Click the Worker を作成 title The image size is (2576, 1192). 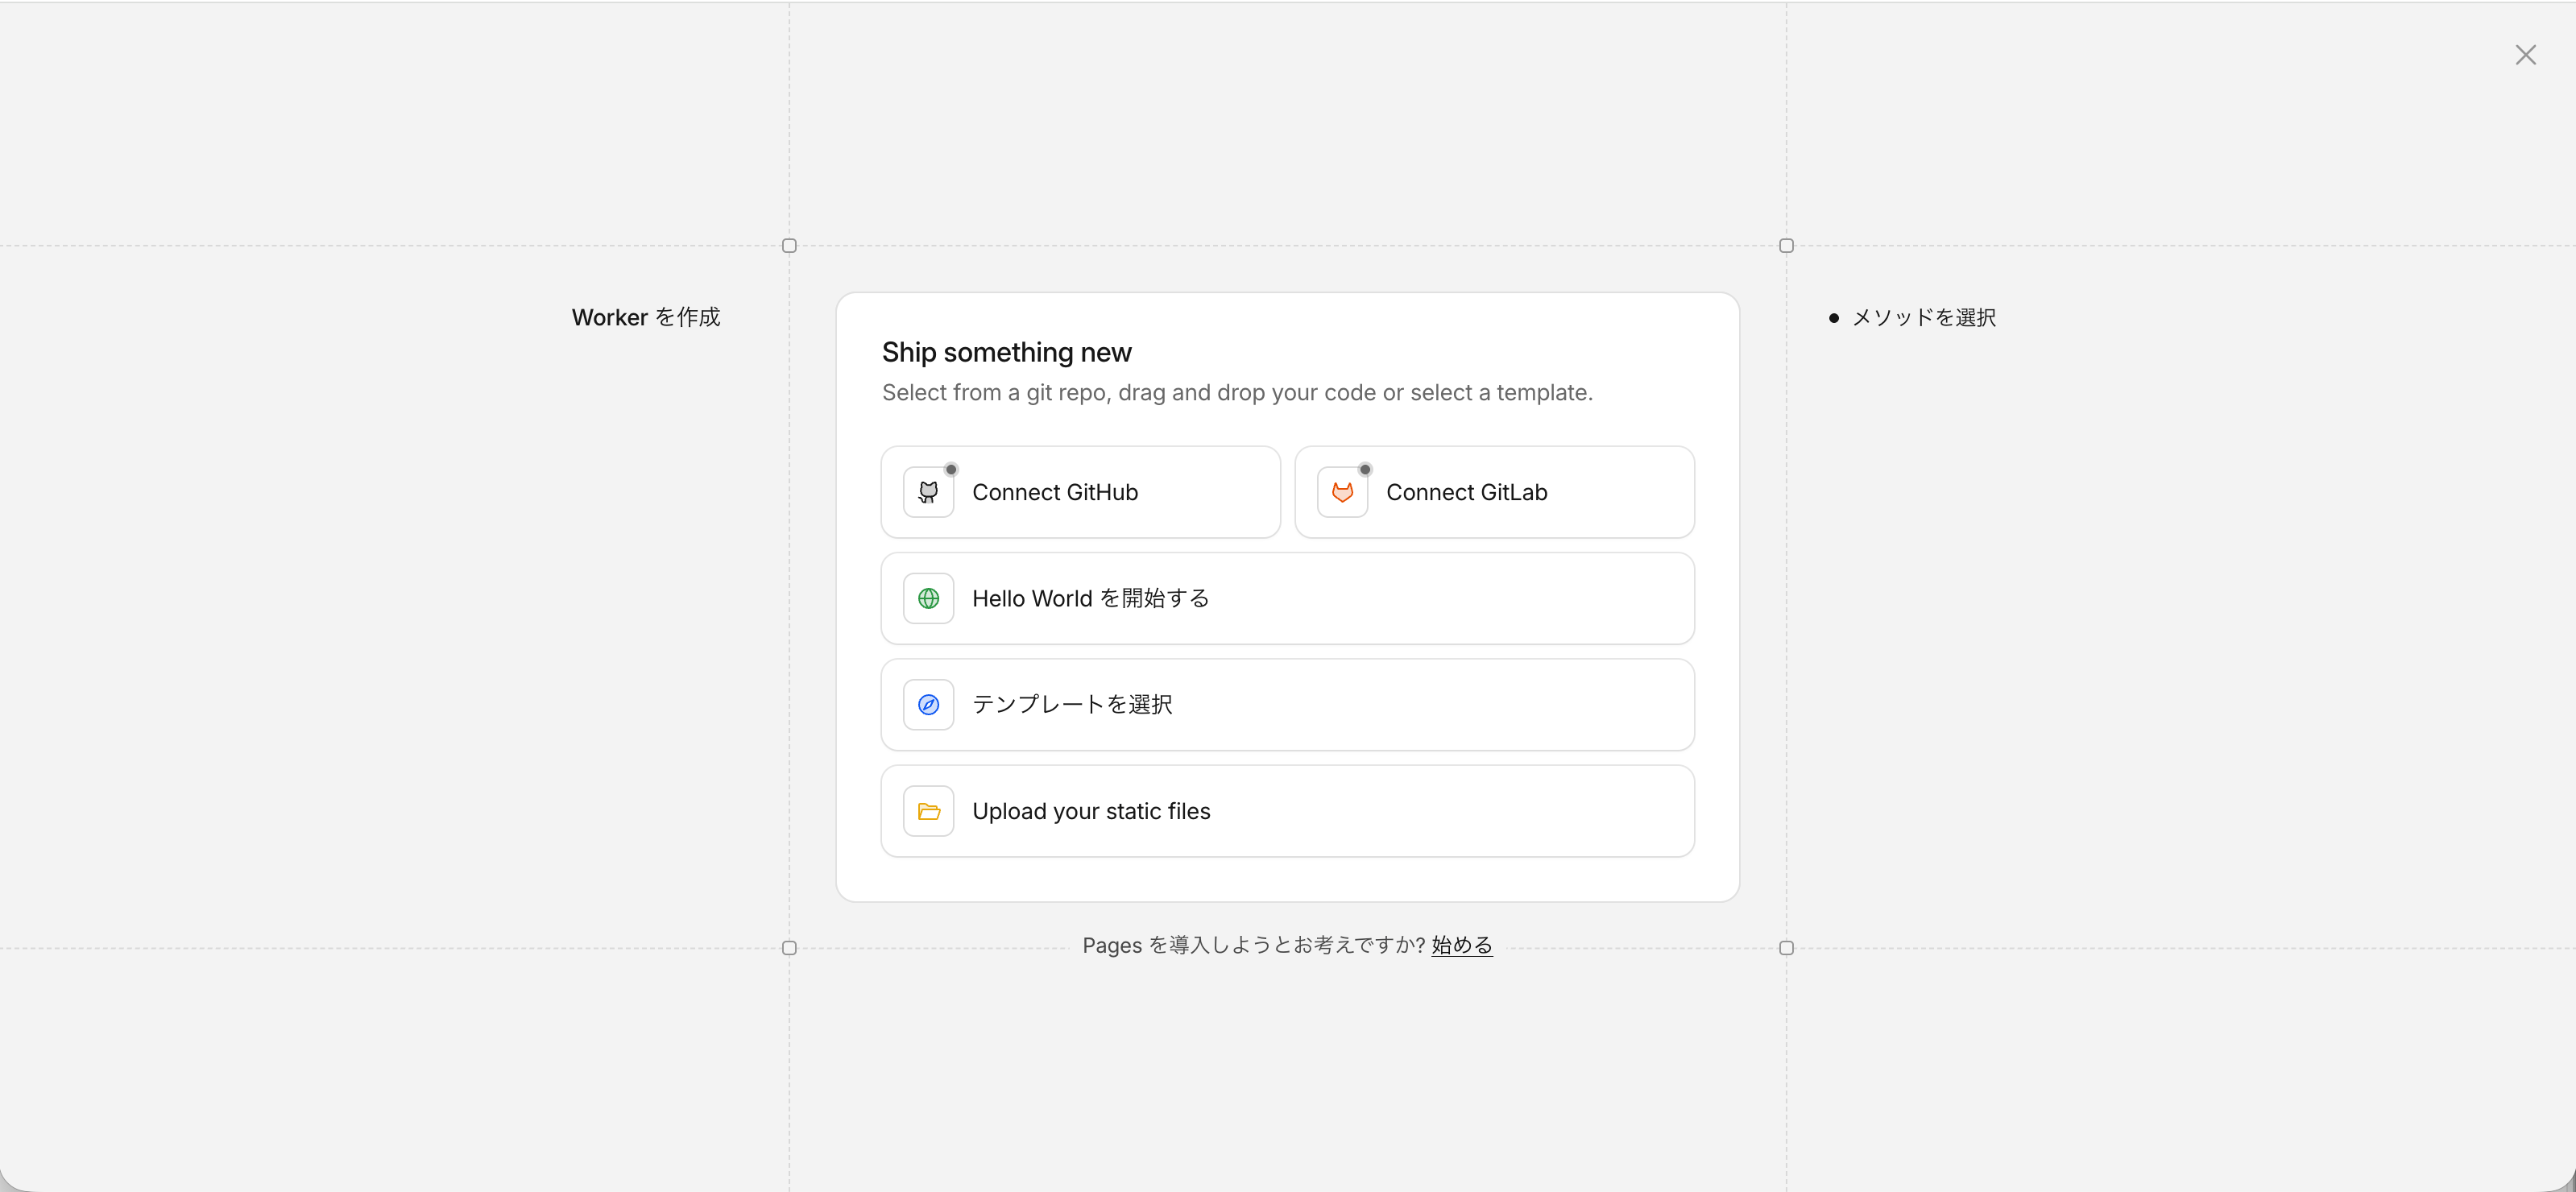tap(646, 317)
